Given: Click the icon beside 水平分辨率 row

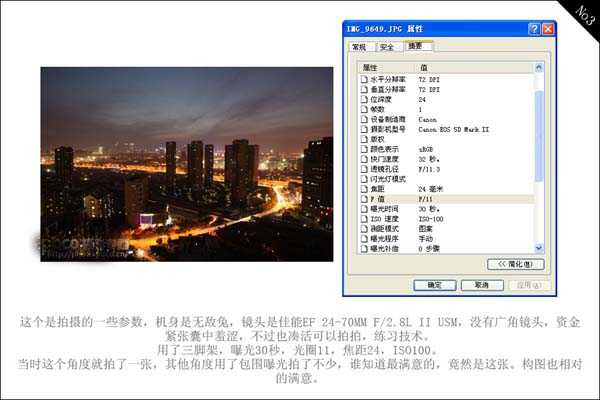Looking at the screenshot, I should click(364, 79).
